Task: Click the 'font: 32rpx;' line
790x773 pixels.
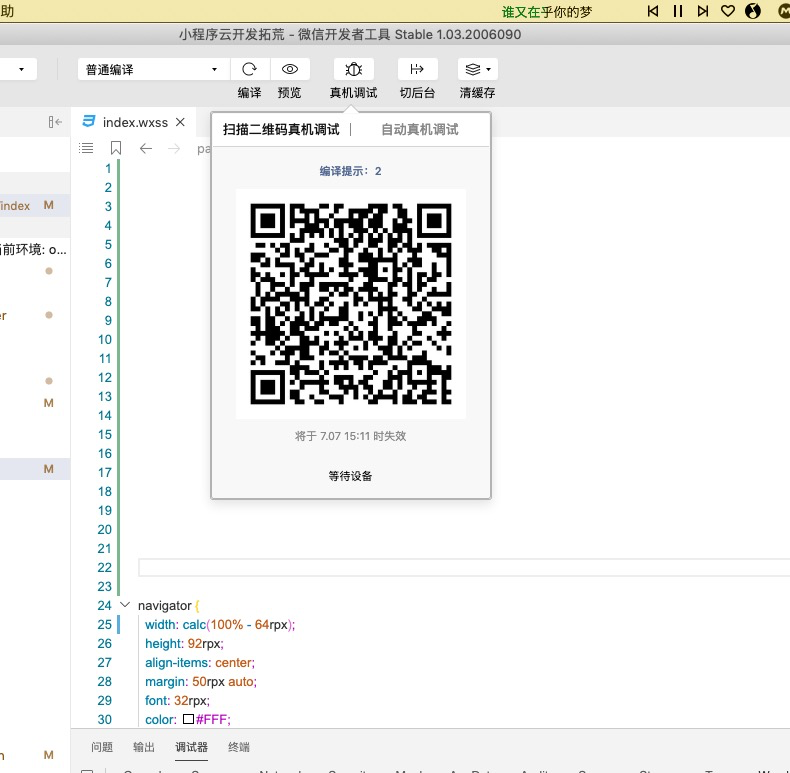Action: tap(177, 700)
